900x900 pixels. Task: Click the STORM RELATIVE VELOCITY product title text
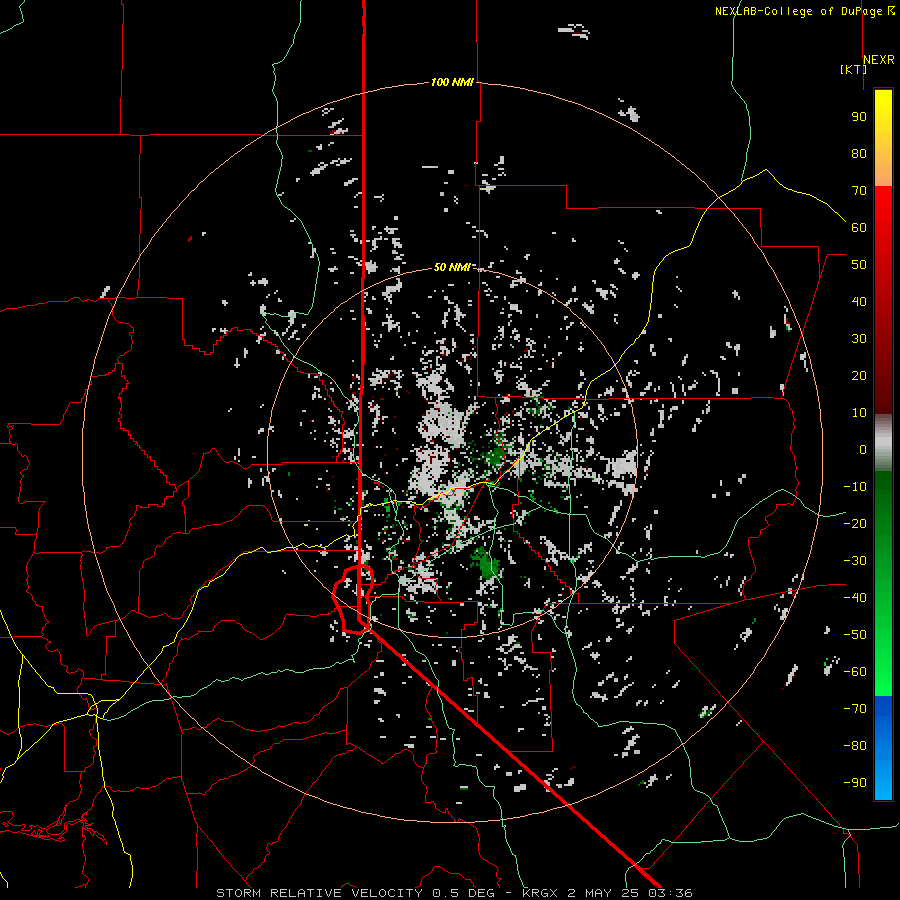point(319,893)
